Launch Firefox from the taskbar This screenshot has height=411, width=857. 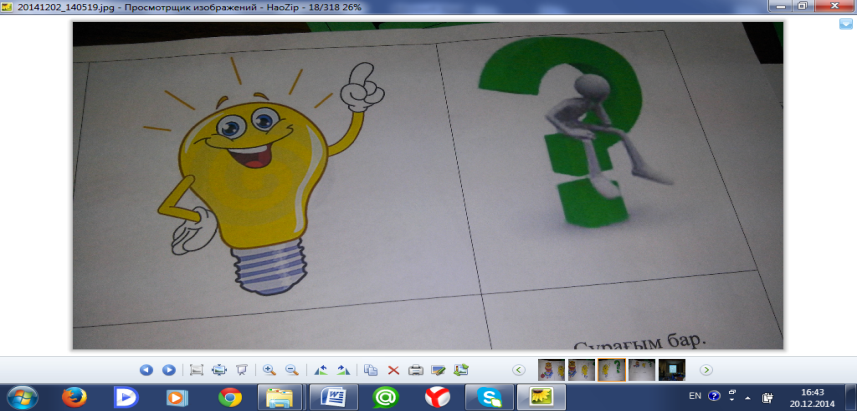pyautogui.click(x=74, y=397)
